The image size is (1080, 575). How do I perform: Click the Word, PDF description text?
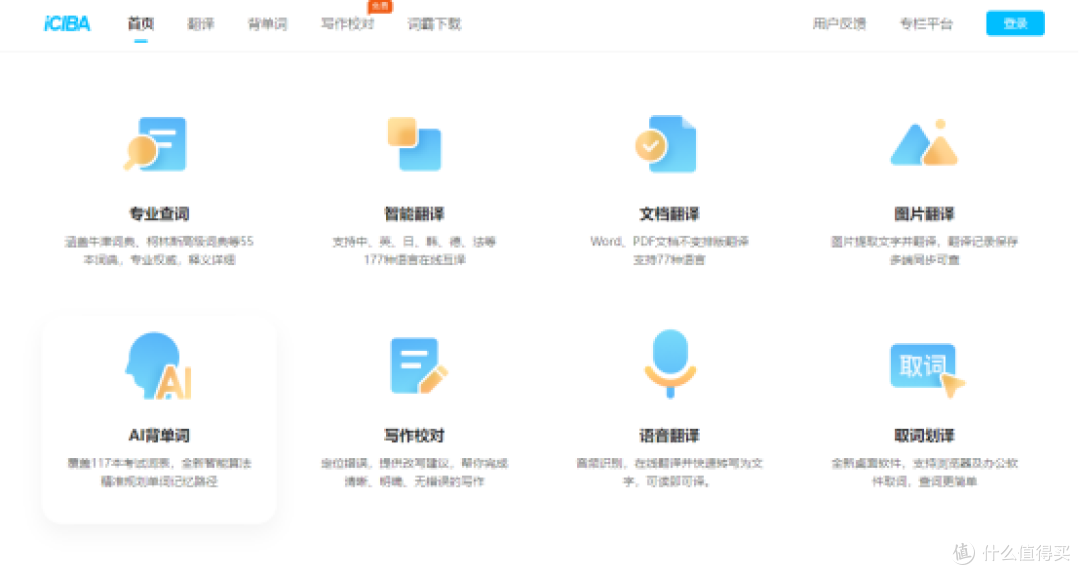(x=669, y=251)
